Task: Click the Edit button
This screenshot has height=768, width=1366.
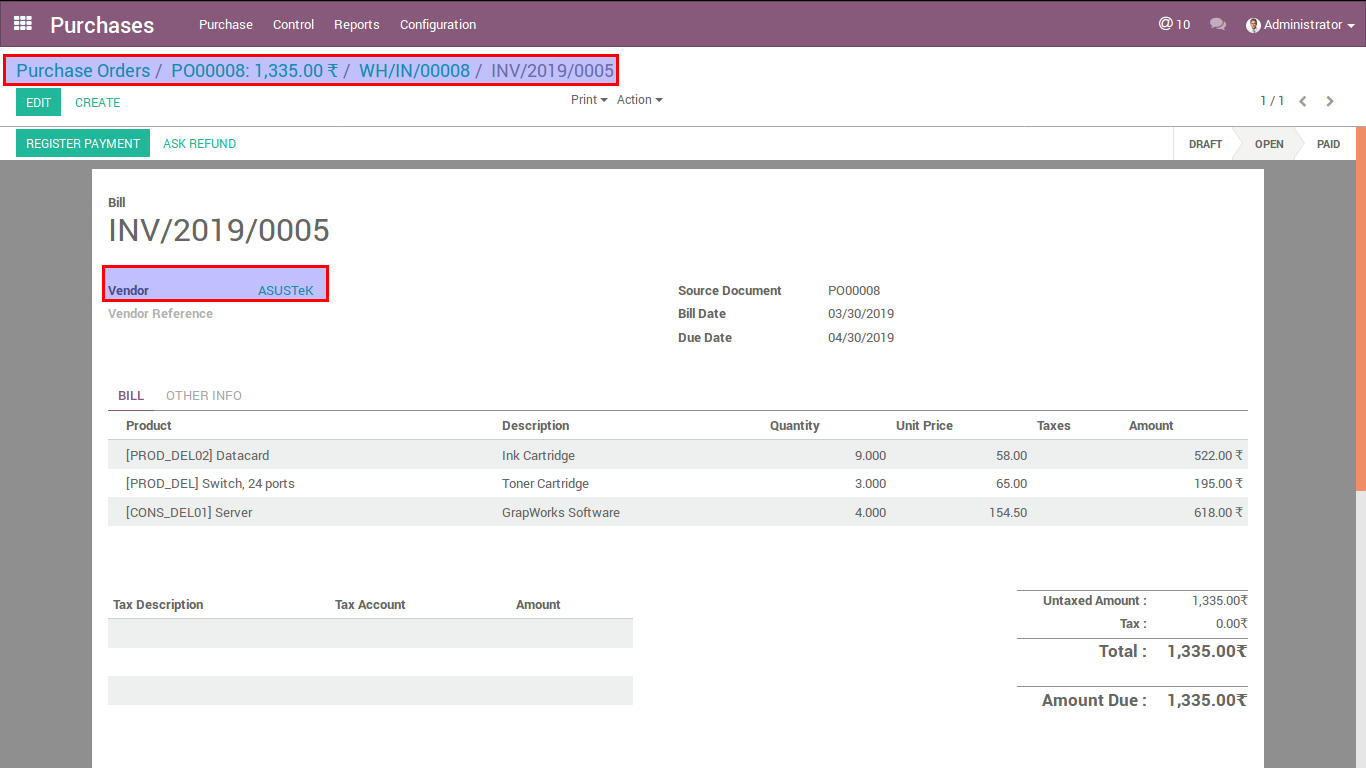Action: click(x=38, y=102)
